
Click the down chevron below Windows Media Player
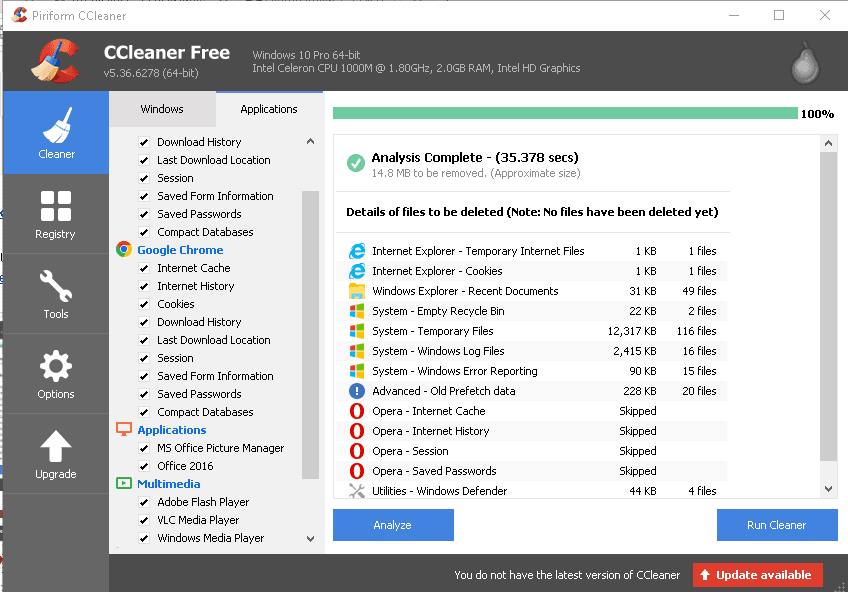tap(310, 538)
